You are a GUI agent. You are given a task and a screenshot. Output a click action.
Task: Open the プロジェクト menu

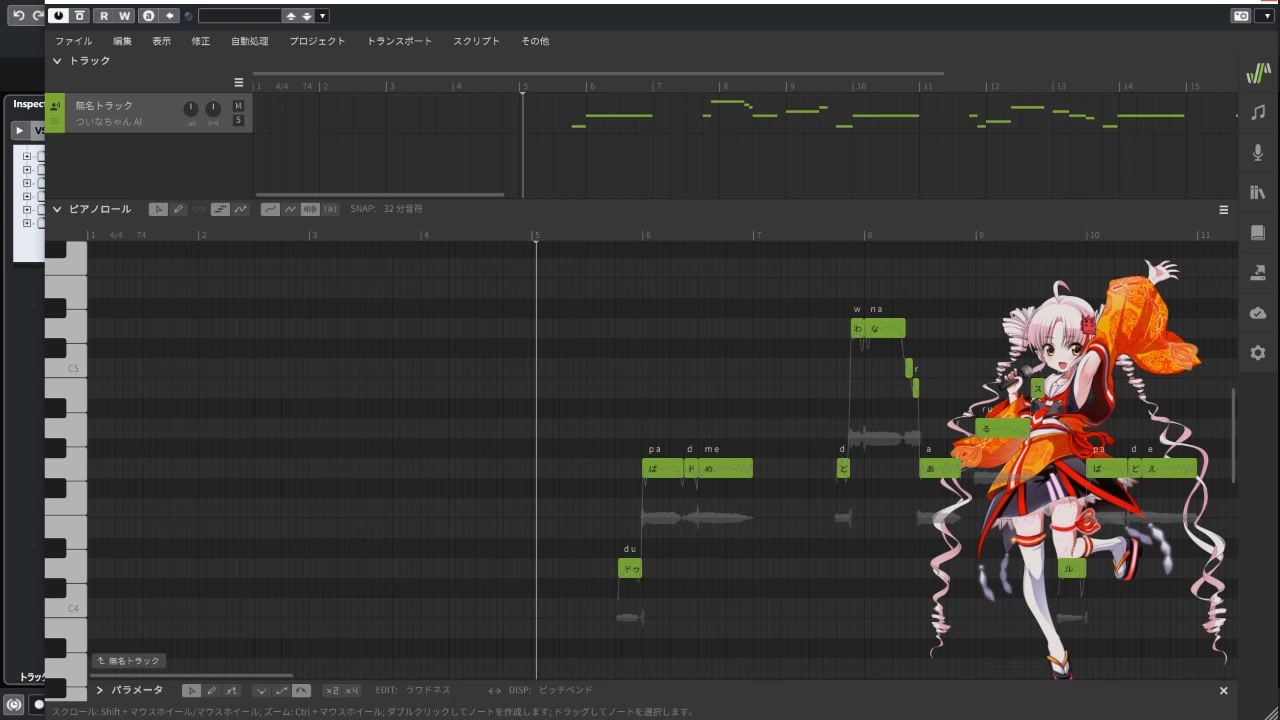click(317, 41)
